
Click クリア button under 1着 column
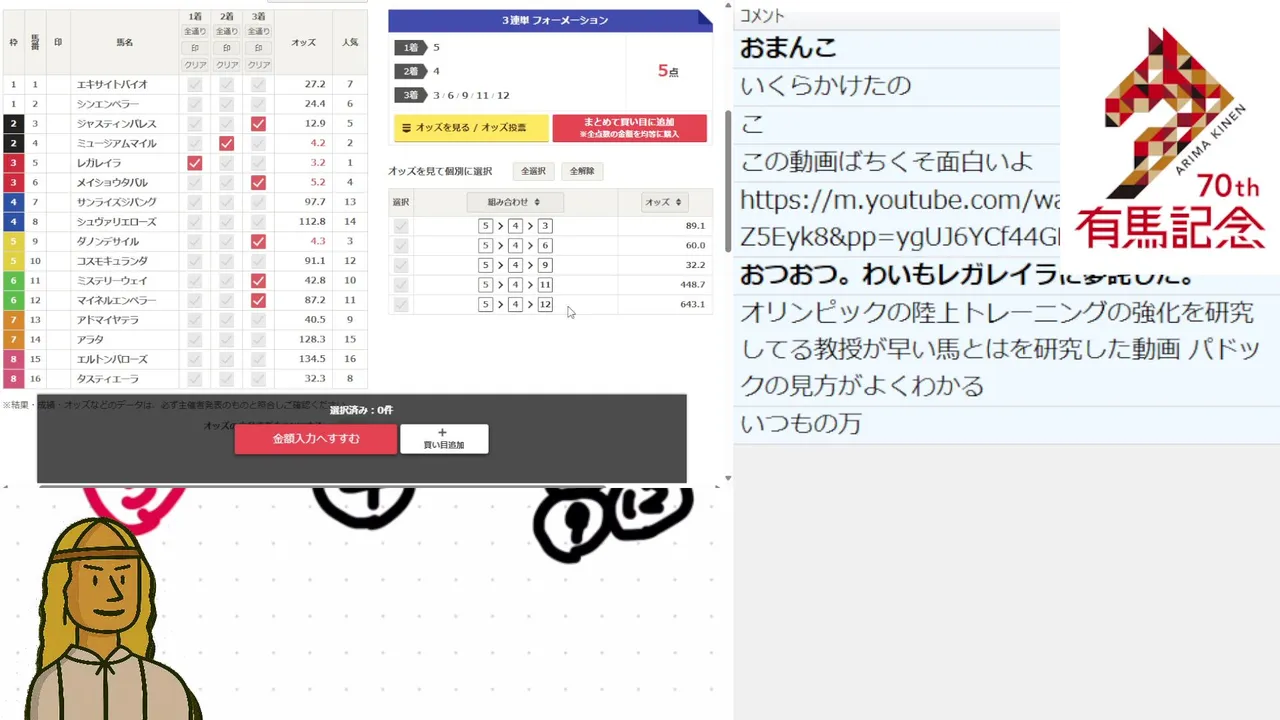195,64
